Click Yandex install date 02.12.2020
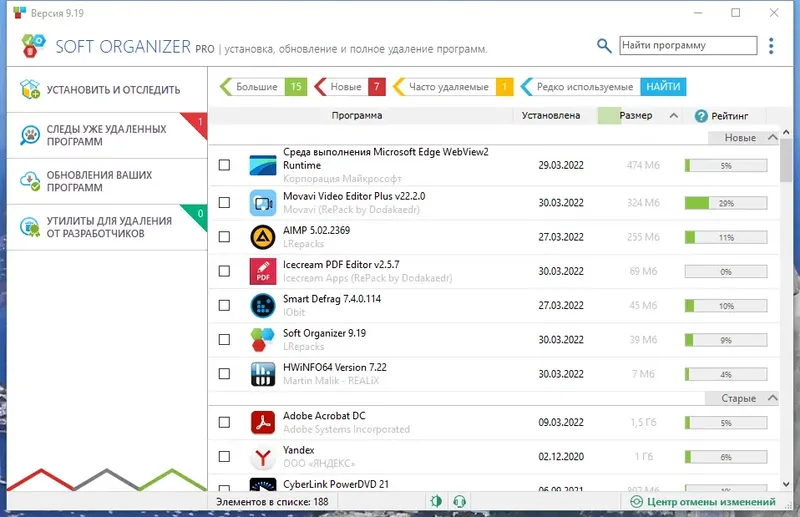This screenshot has height=517, width=800. tap(561, 456)
